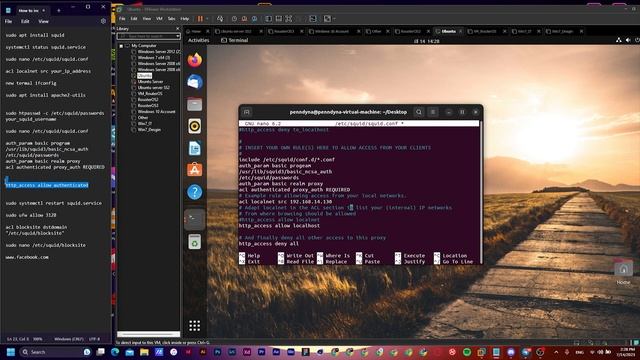640x360 pixels.
Task: Open VMware View menu
Action: pos(147,19)
